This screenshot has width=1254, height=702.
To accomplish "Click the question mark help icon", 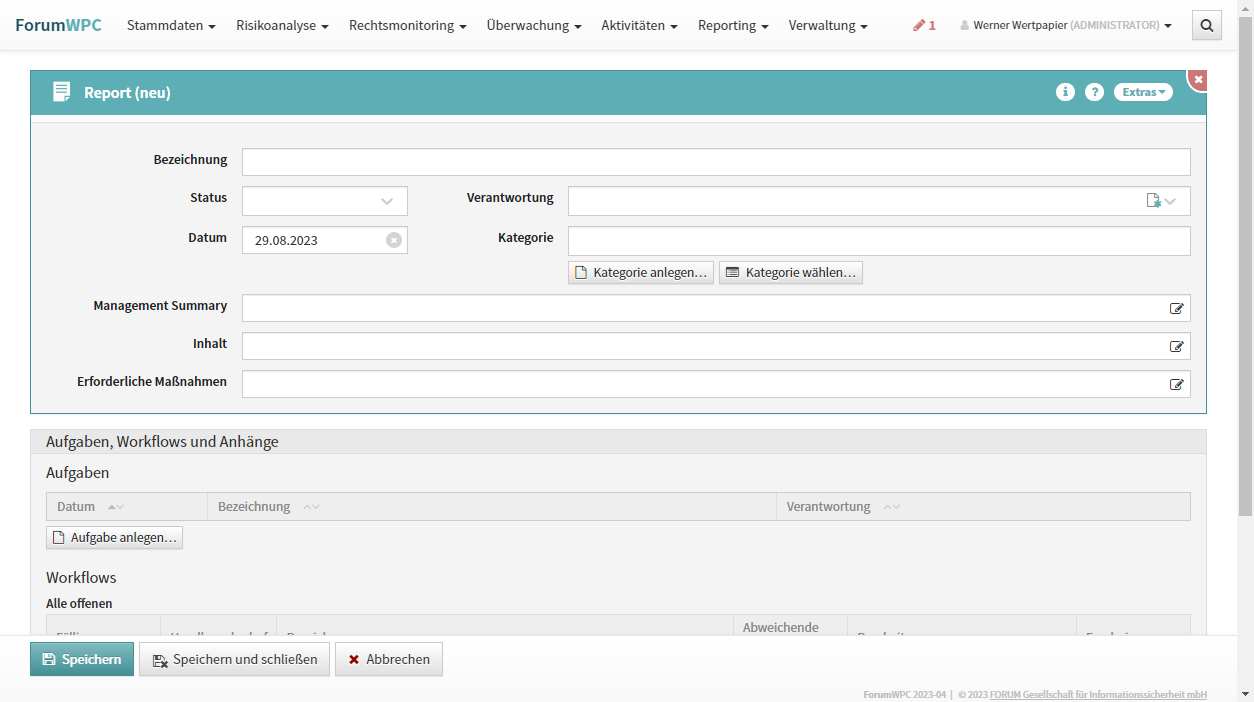I will [1094, 92].
